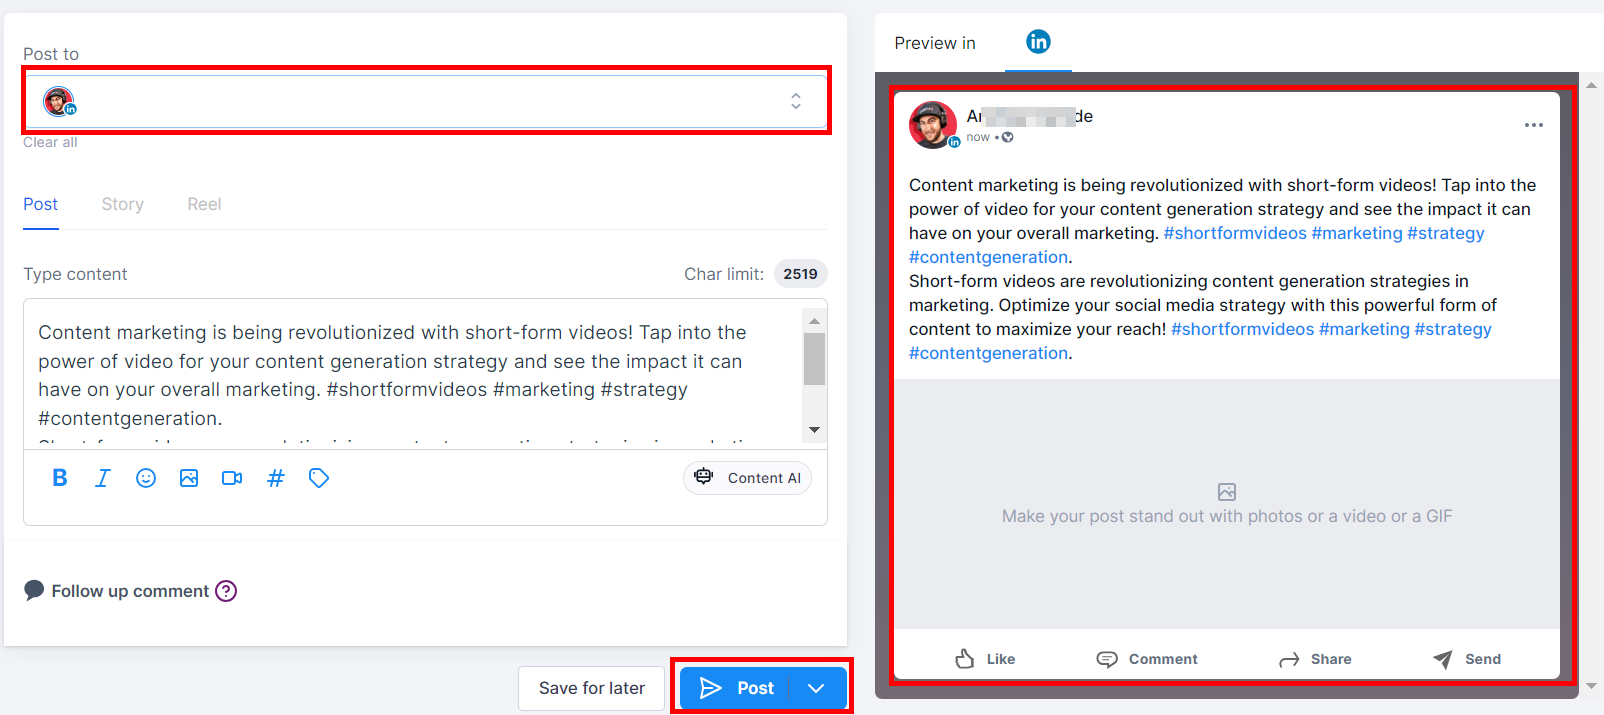The width and height of the screenshot is (1604, 715).
Task: Open the Follow up comment help icon
Action: pyautogui.click(x=227, y=591)
